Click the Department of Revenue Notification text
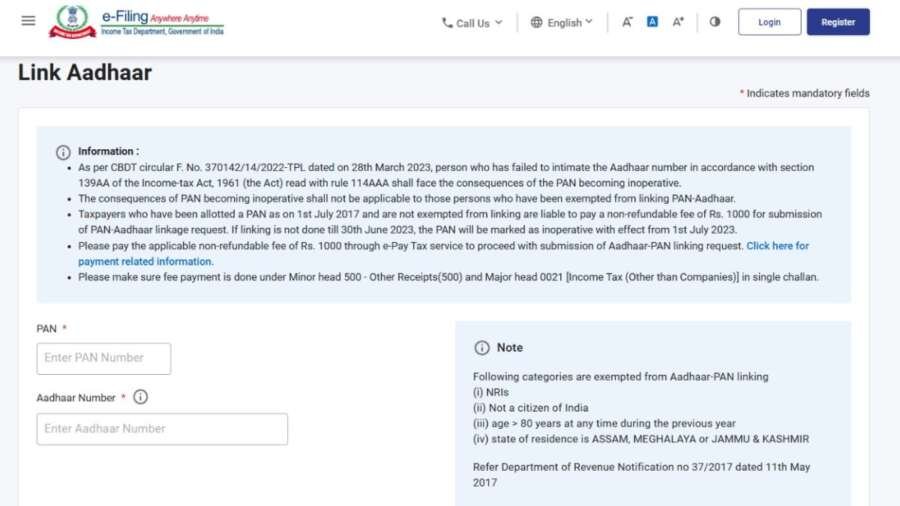Viewport: 900px width, 506px height. coord(641,474)
